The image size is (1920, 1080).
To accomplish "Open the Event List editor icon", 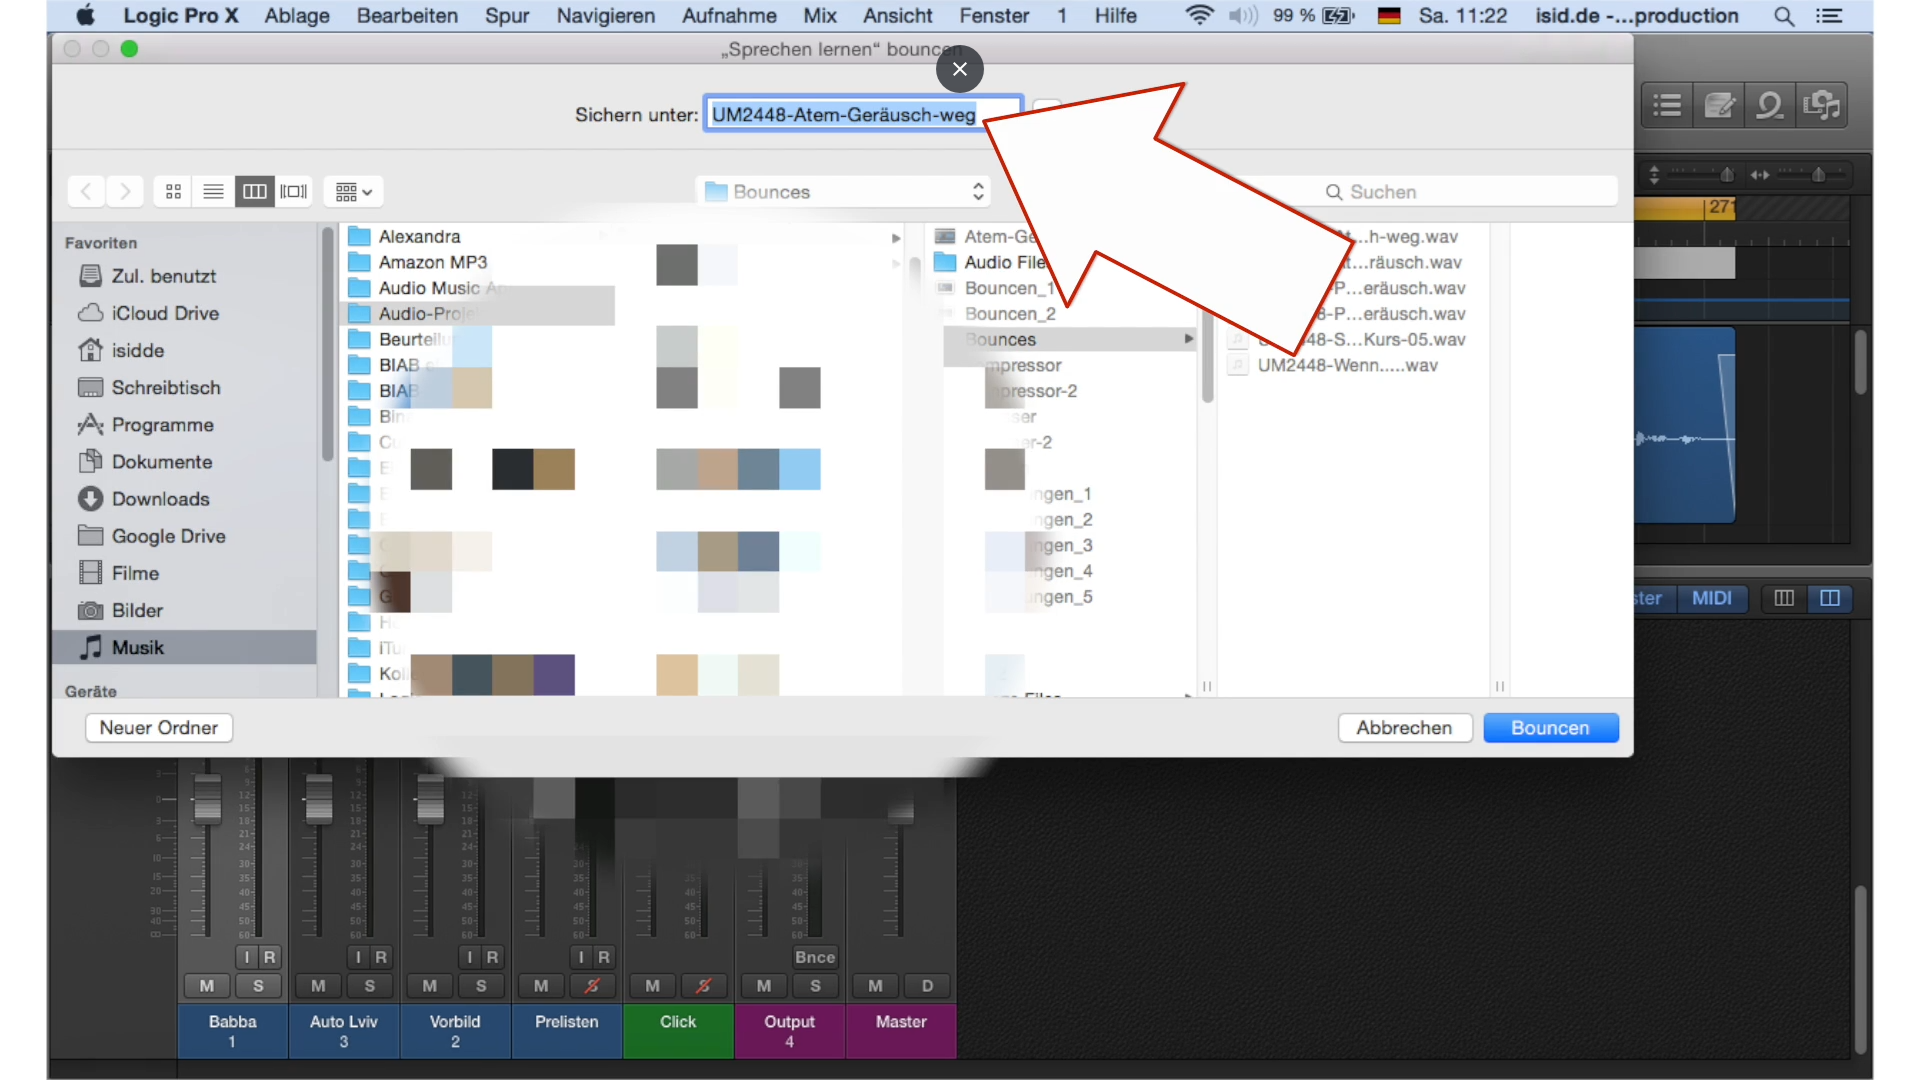I will tap(1666, 105).
